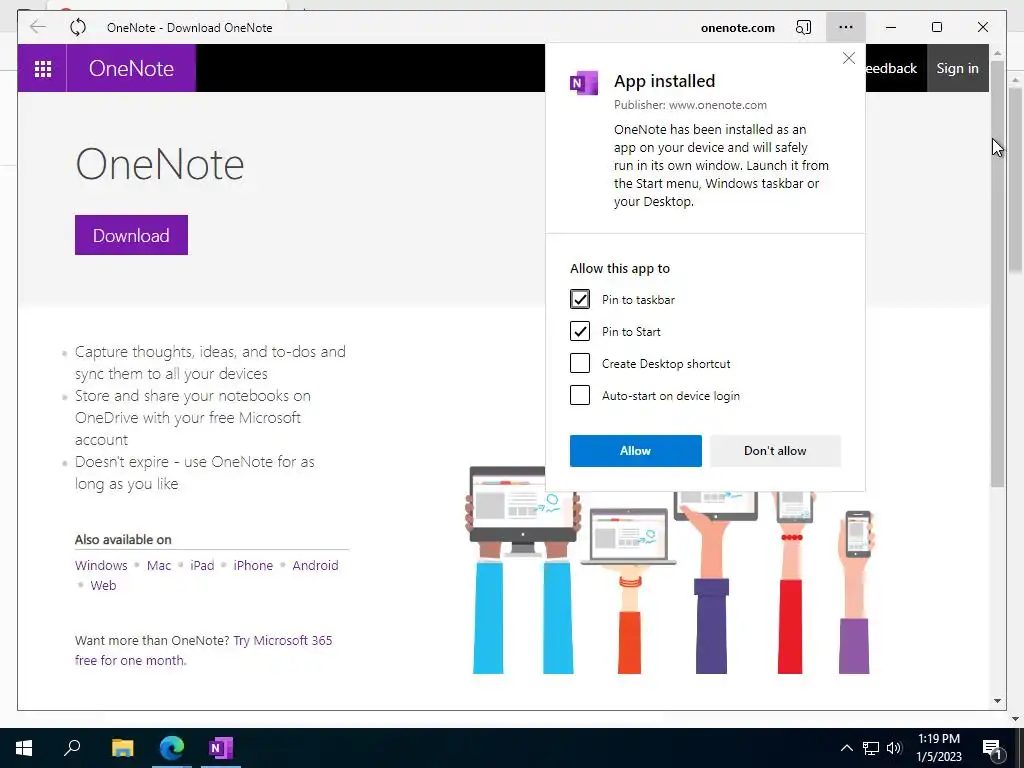The width and height of the screenshot is (1024, 768).
Task: Open File Explorer from taskbar
Action: point(123,748)
